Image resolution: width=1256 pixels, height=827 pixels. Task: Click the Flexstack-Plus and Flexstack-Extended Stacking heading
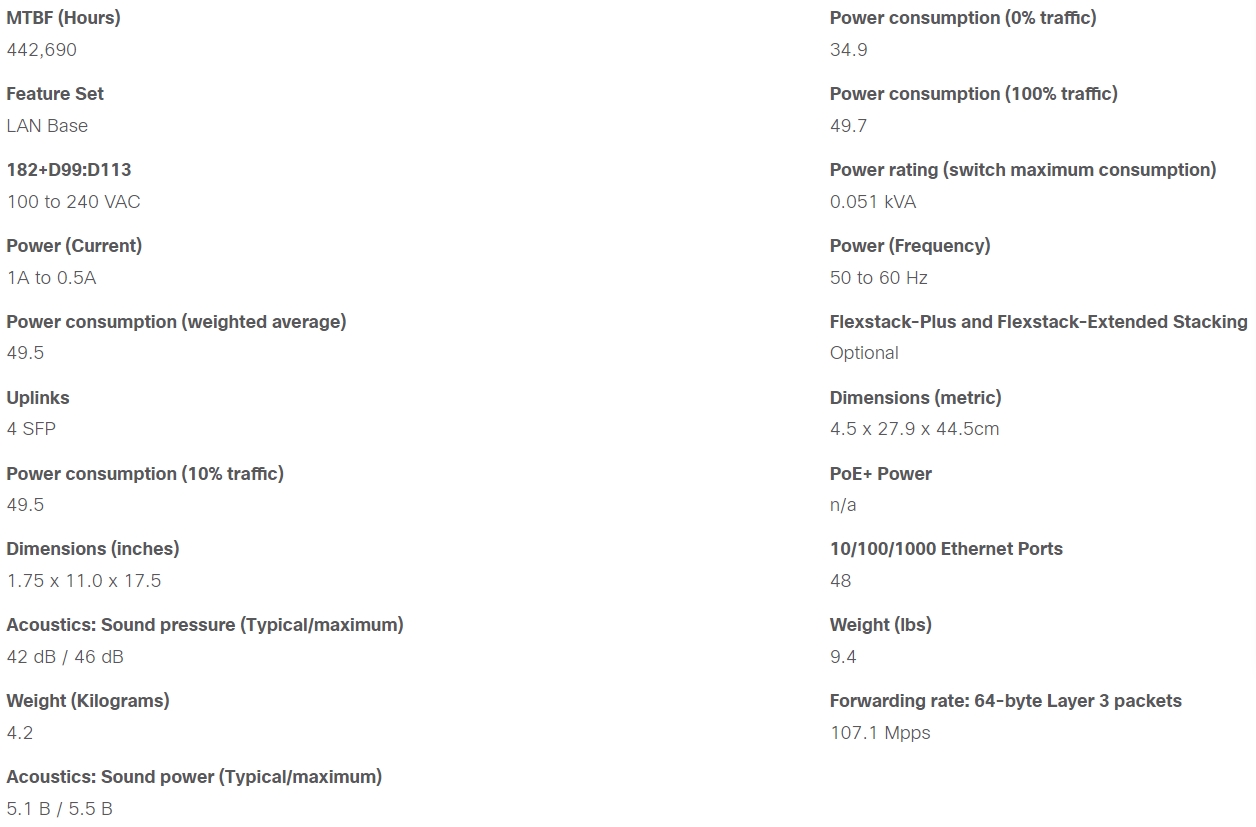click(1038, 322)
